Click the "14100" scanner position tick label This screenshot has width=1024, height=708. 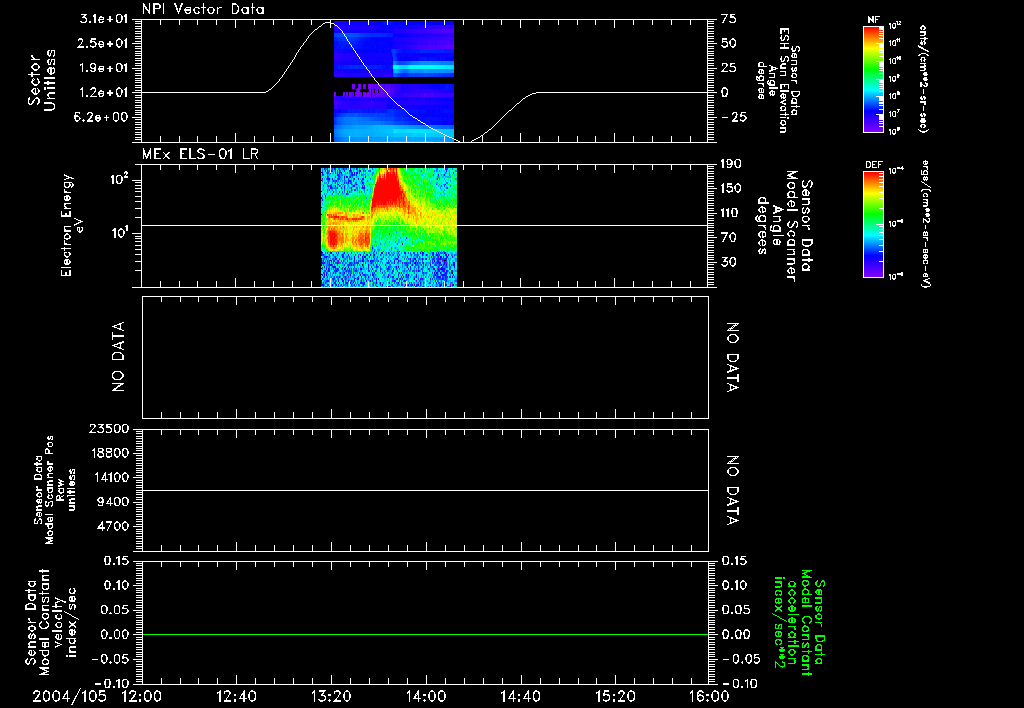(110, 477)
